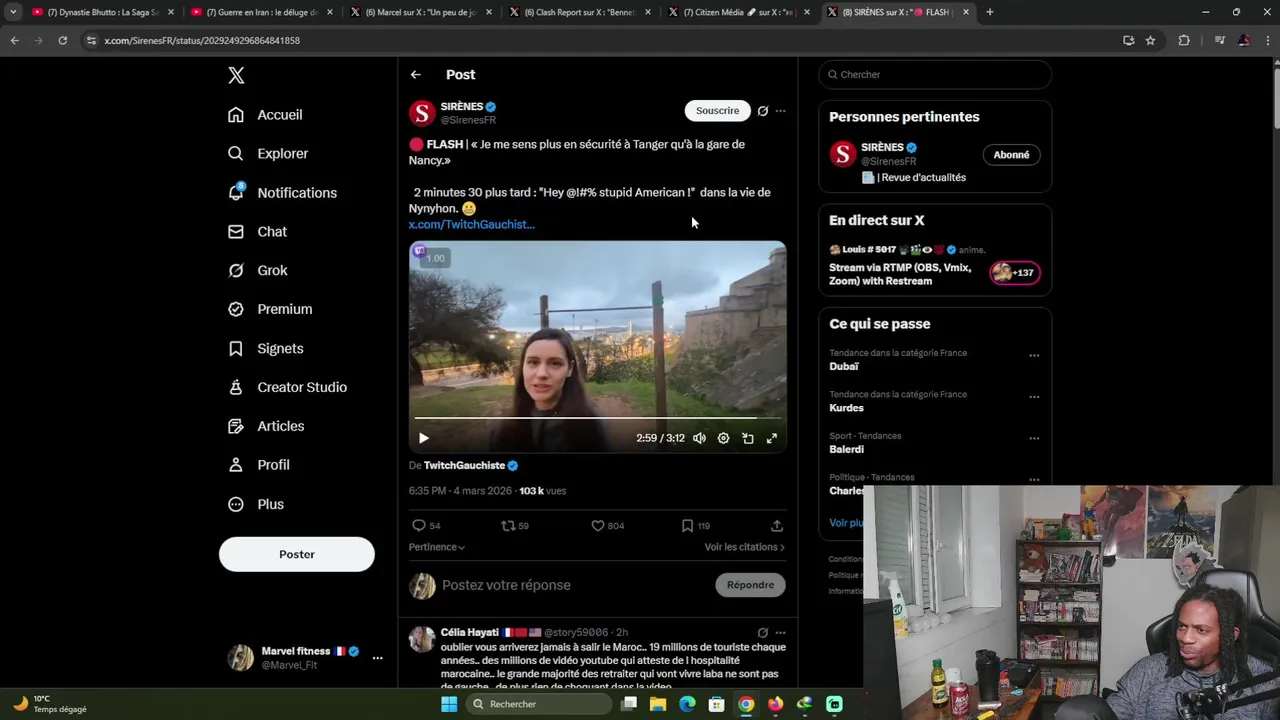The height and width of the screenshot is (720, 1280).
Task: Mute the video sound
Action: pyautogui.click(x=699, y=438)
